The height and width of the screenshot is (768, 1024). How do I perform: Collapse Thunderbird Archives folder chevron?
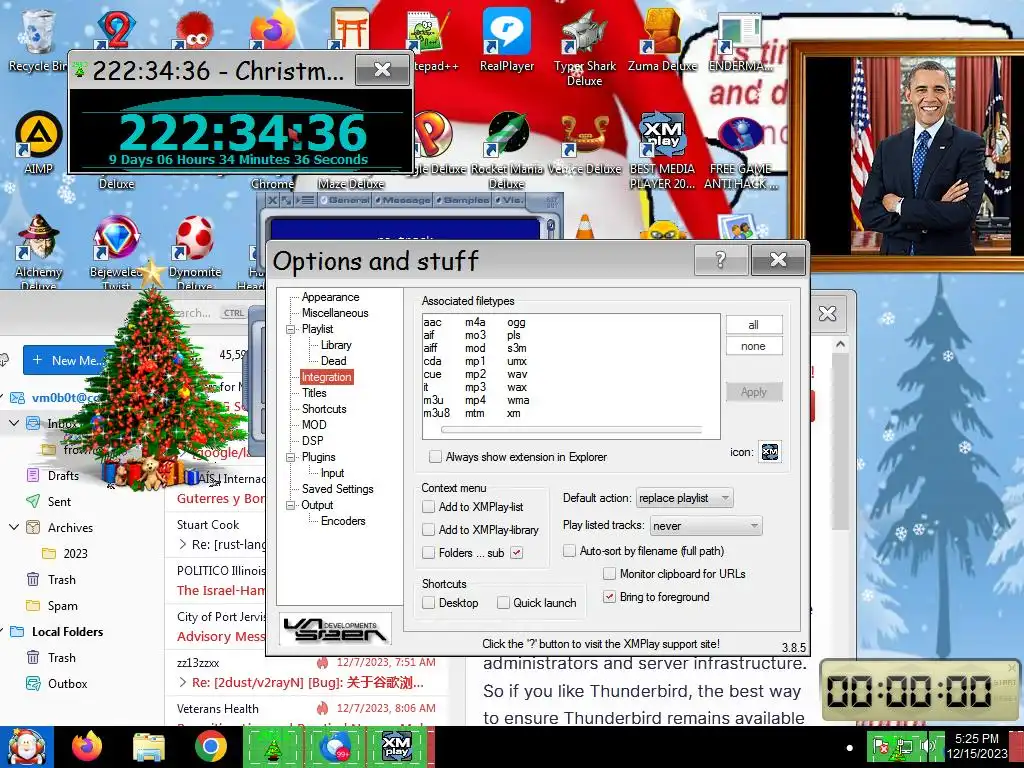coord(14,526)
